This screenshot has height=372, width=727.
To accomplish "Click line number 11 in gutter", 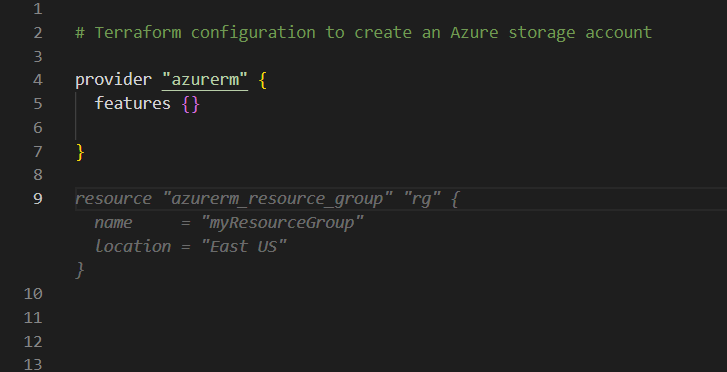I will pos(33,318).
